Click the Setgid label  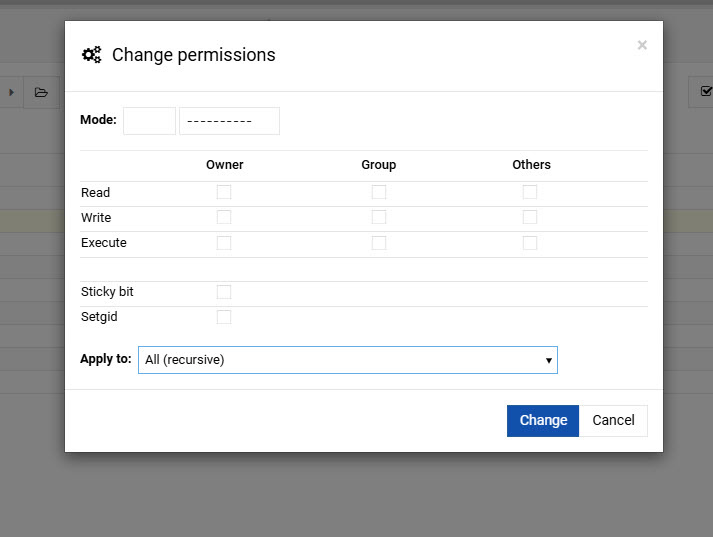[99, 316]
